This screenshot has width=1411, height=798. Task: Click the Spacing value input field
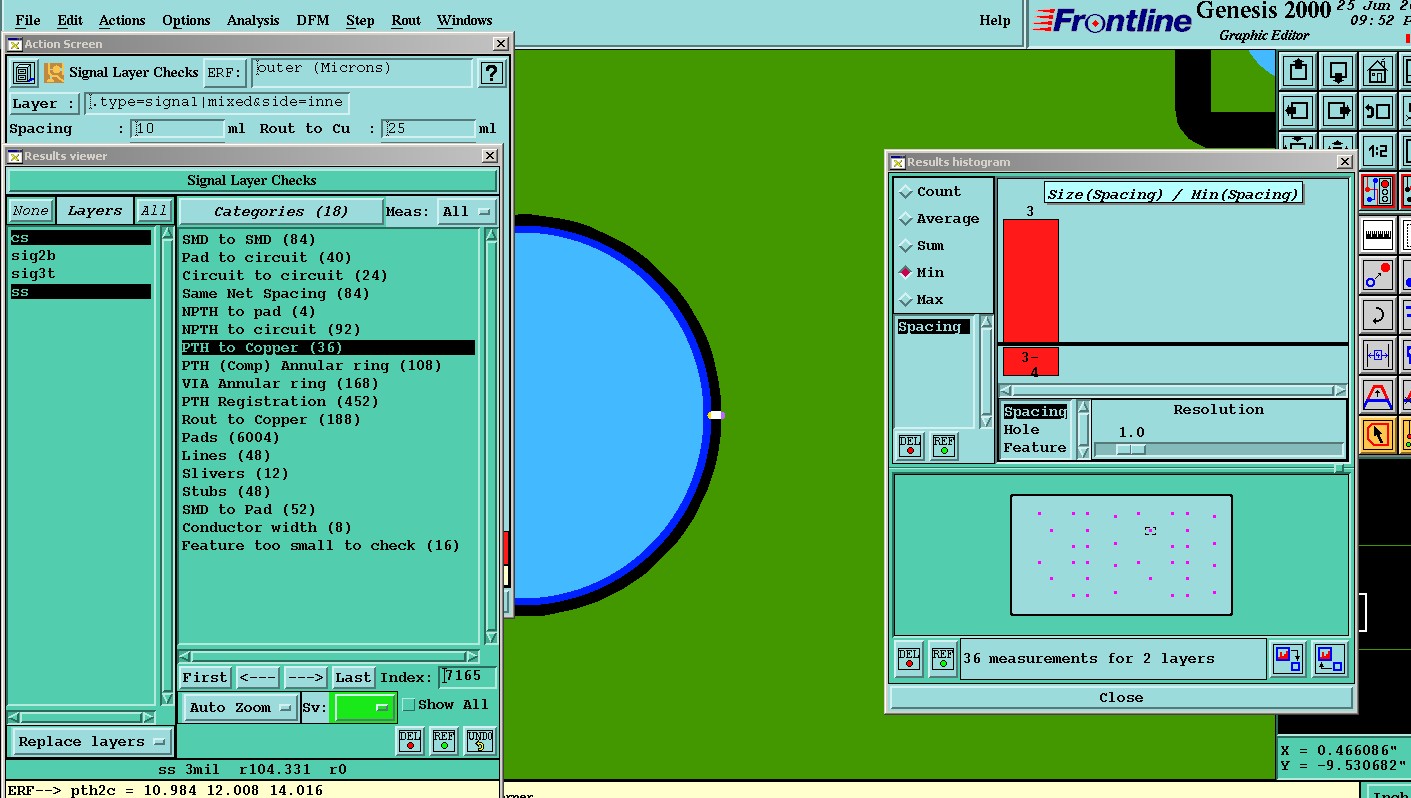tap(178, 129)
